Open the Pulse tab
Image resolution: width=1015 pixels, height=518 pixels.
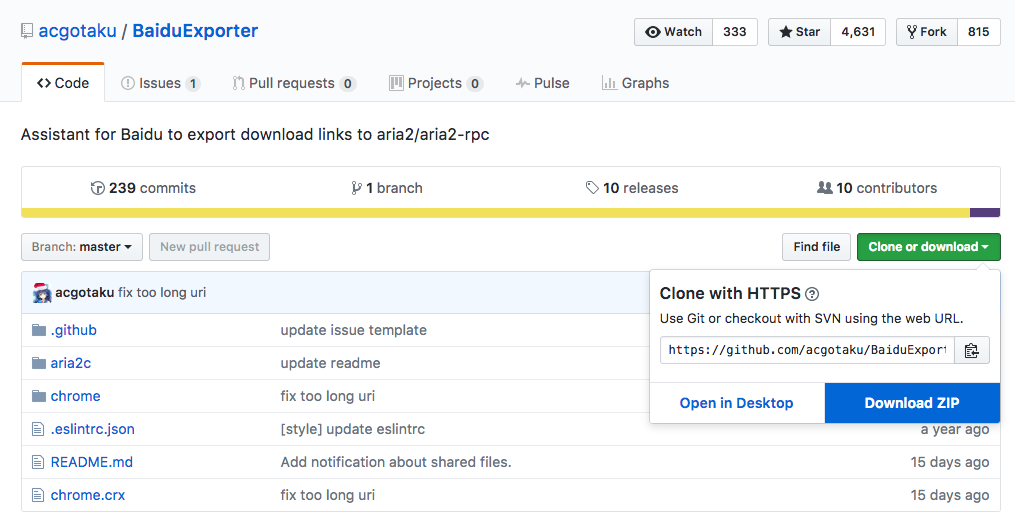(x=542, y=83)
